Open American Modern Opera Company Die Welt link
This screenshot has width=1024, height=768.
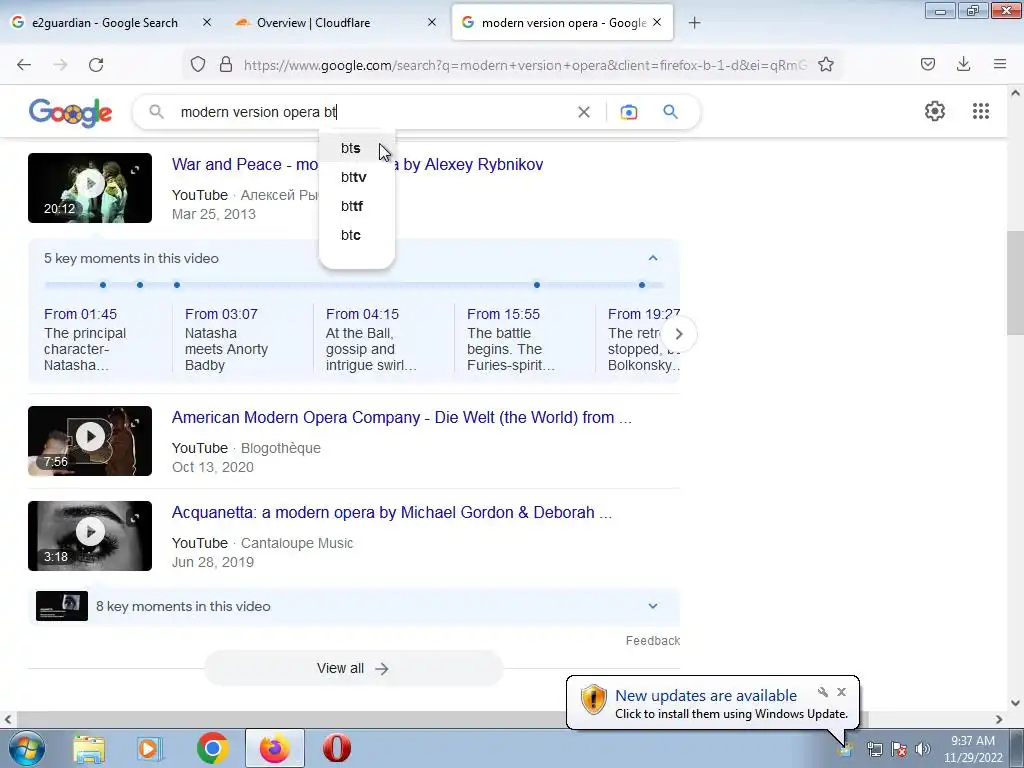(402, 417)
